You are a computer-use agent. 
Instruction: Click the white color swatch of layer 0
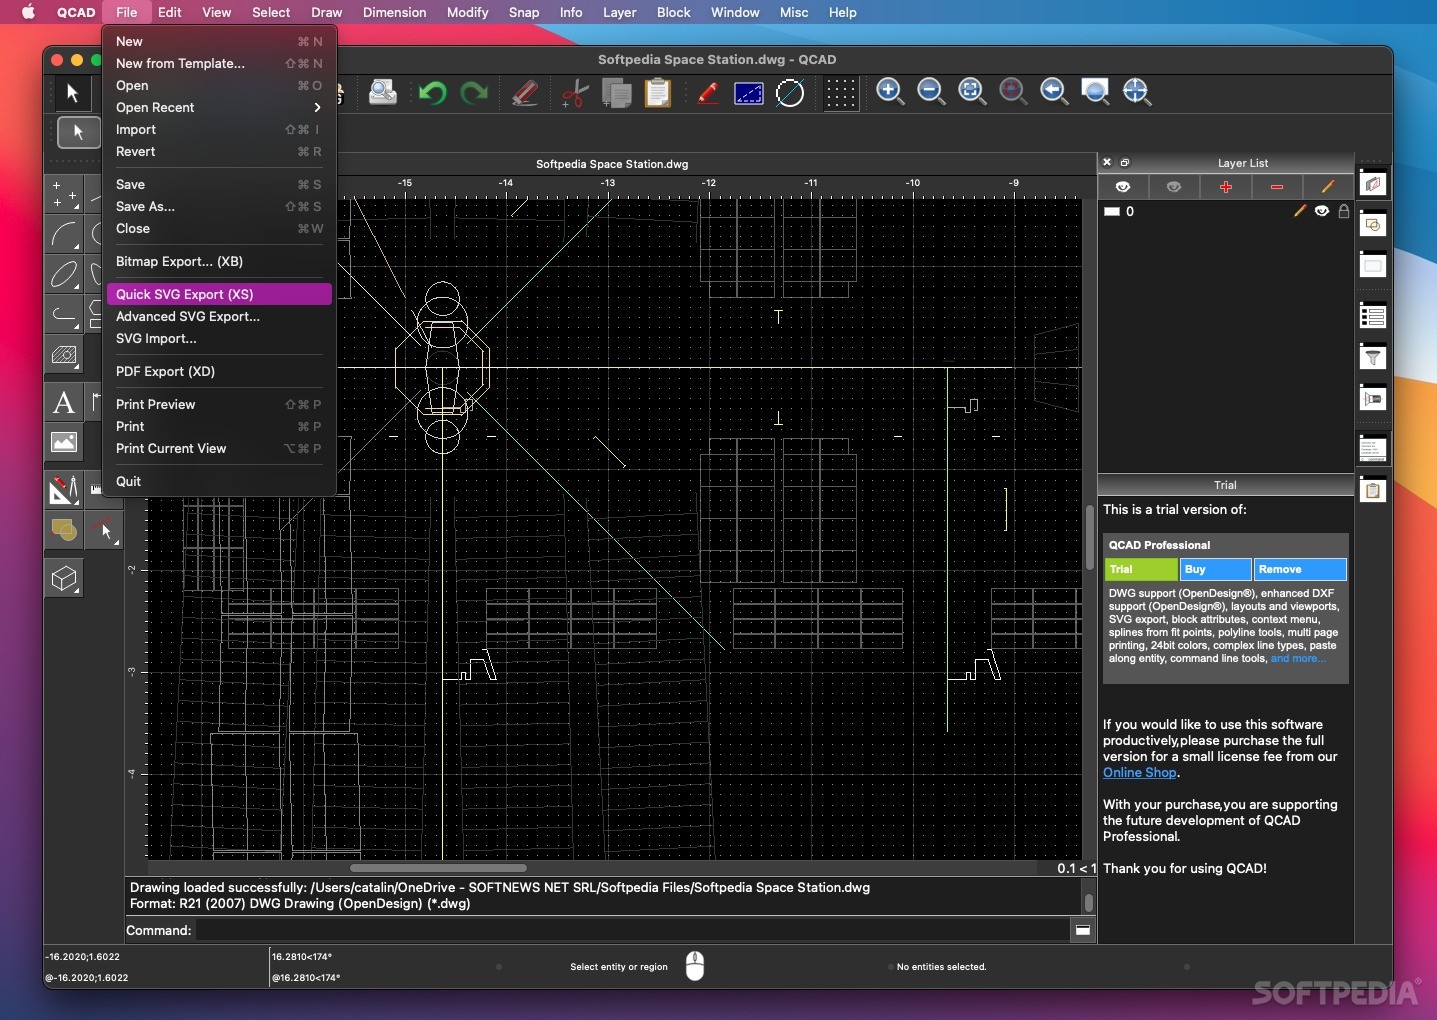point(1112,212)
